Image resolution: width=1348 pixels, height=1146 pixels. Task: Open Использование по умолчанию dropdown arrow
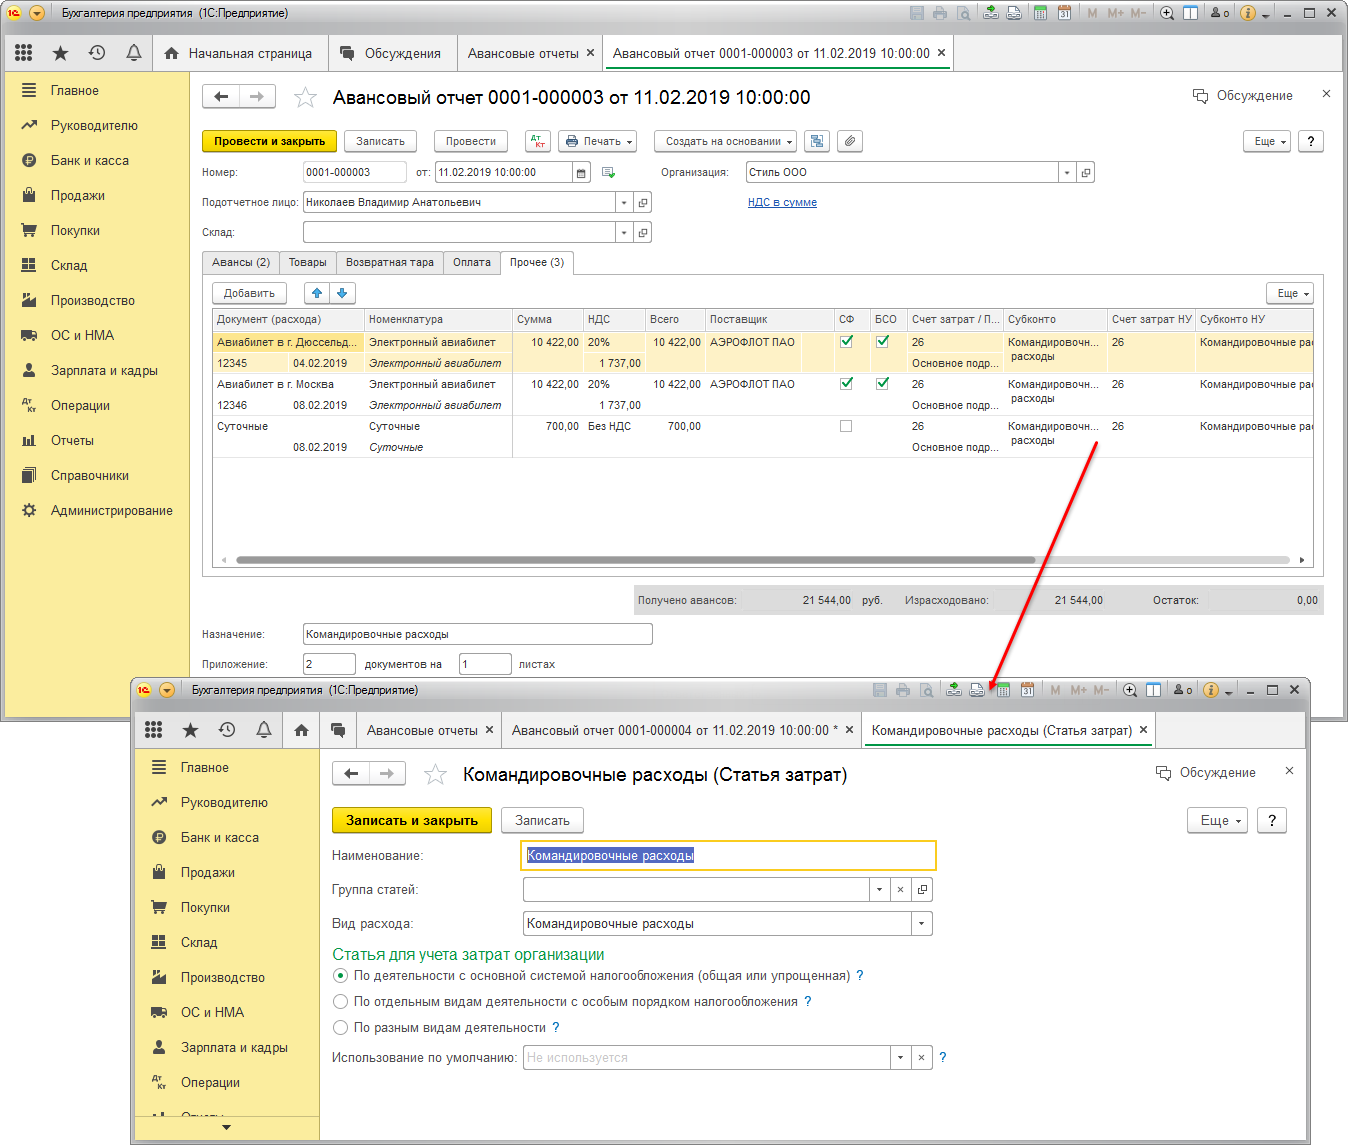[x=900, y=1058]
